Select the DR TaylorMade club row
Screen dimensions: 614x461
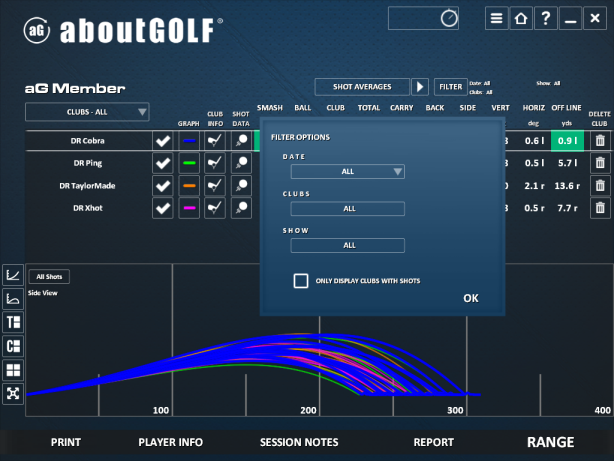pyautogui.click(x=88, y=186)
